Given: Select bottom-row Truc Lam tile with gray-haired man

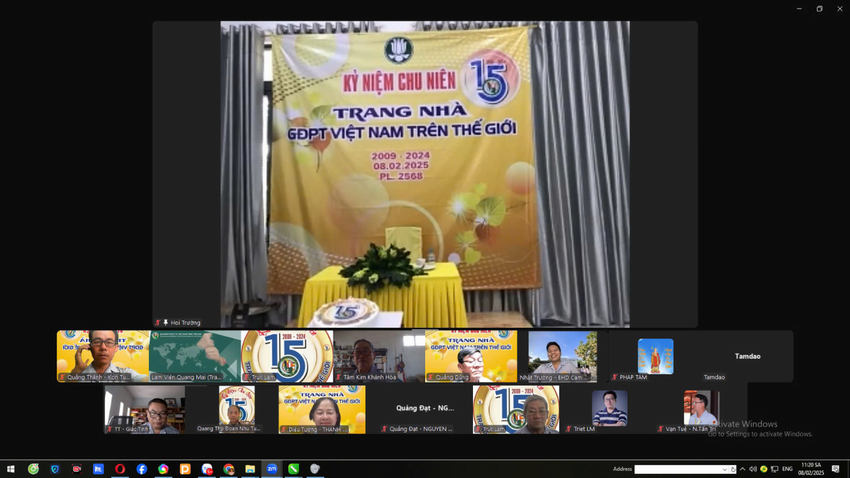Looking at the screenshot, I should coord(516,409).
